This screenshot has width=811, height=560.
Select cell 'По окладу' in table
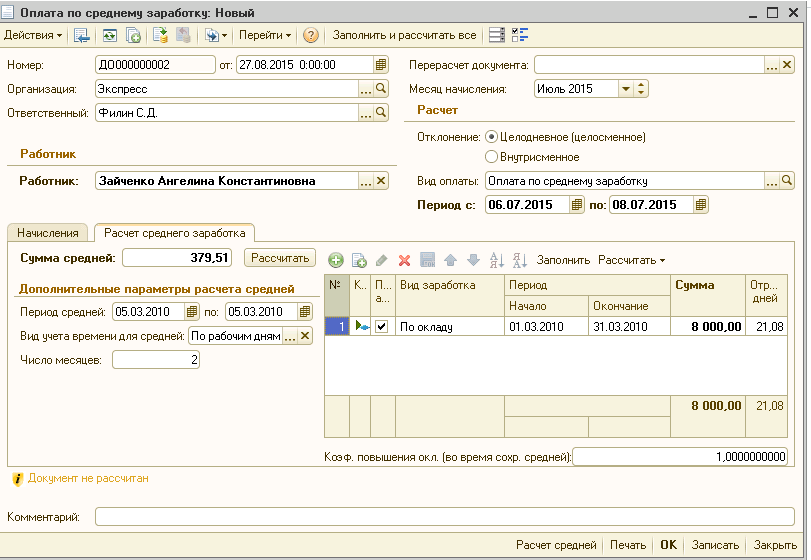point(450,327)
